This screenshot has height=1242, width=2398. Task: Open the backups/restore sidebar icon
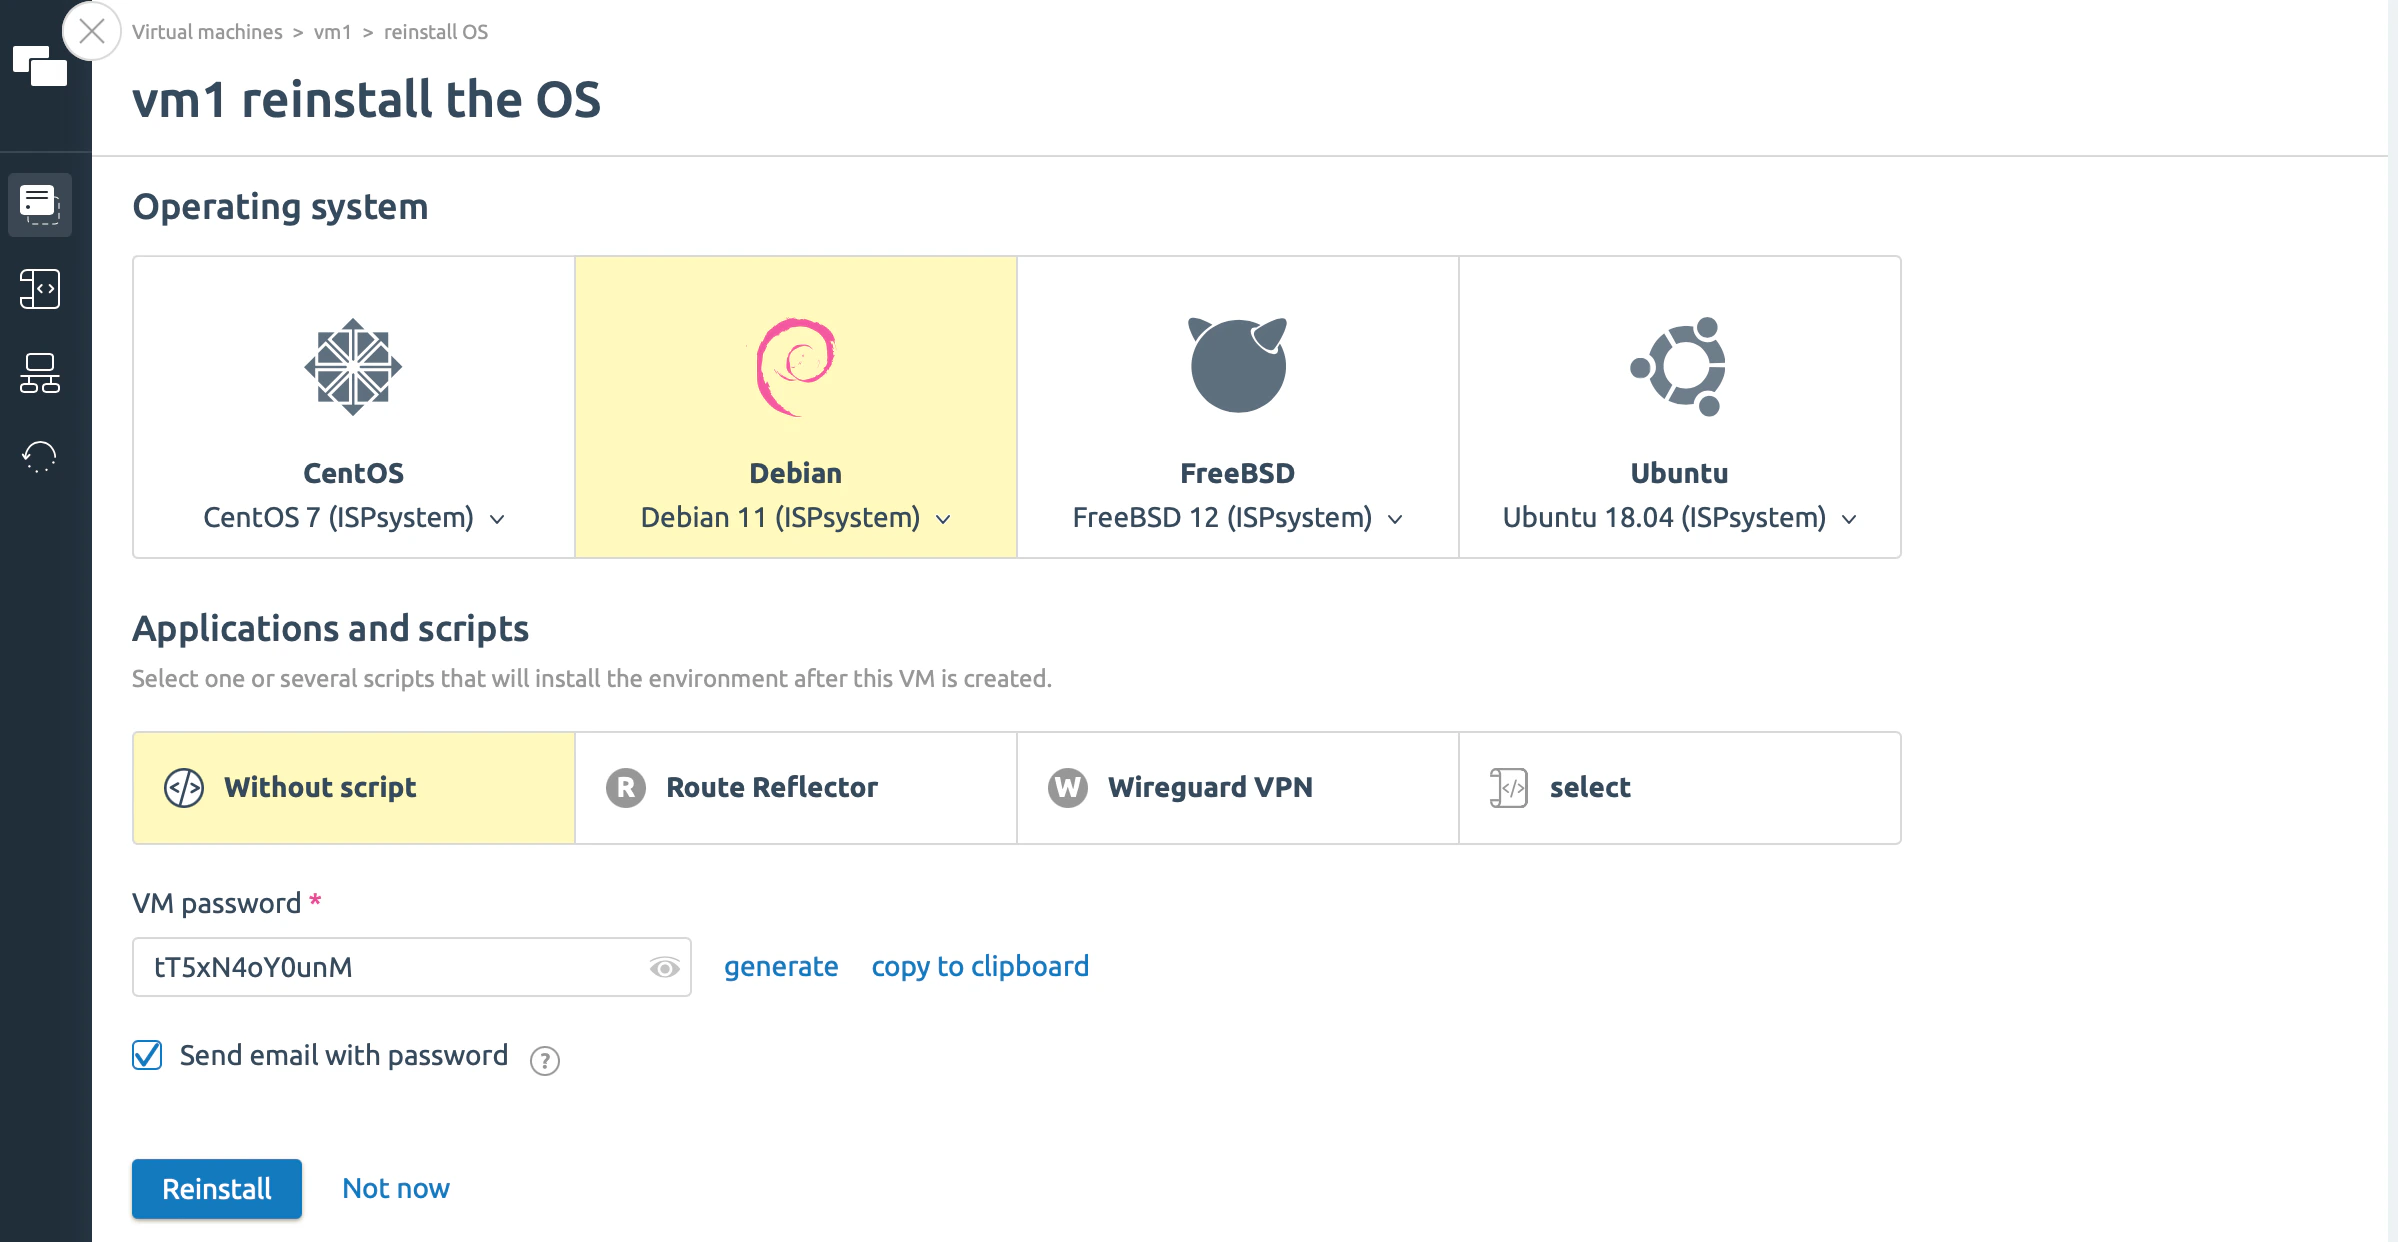[40, 457]
